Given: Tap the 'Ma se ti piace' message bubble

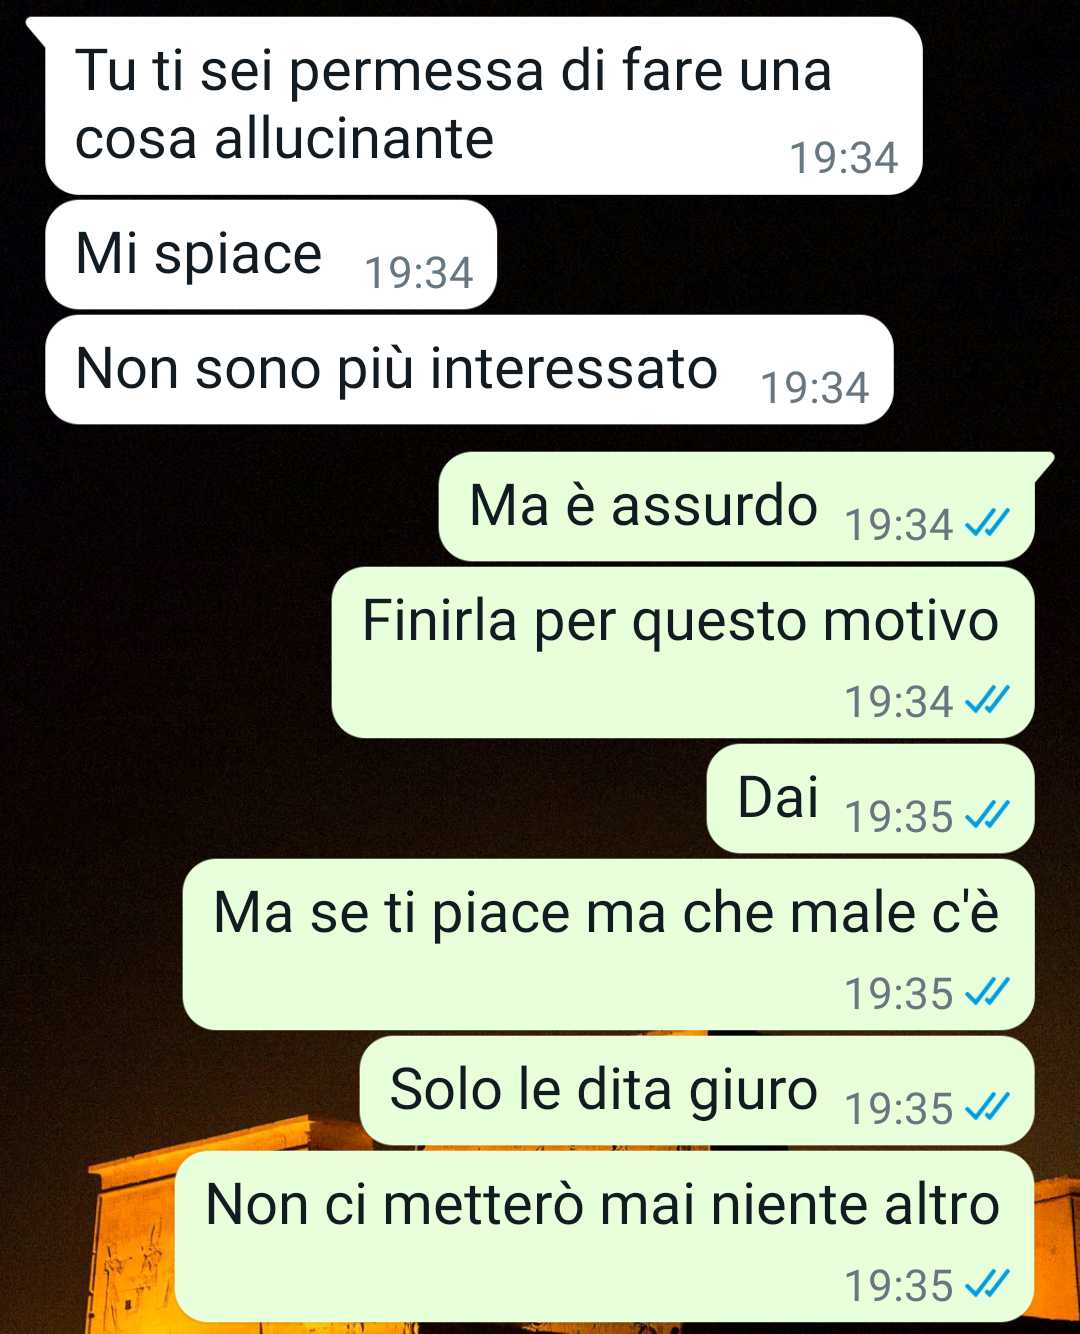Looking at the screenshot, I should coord(608,944).
